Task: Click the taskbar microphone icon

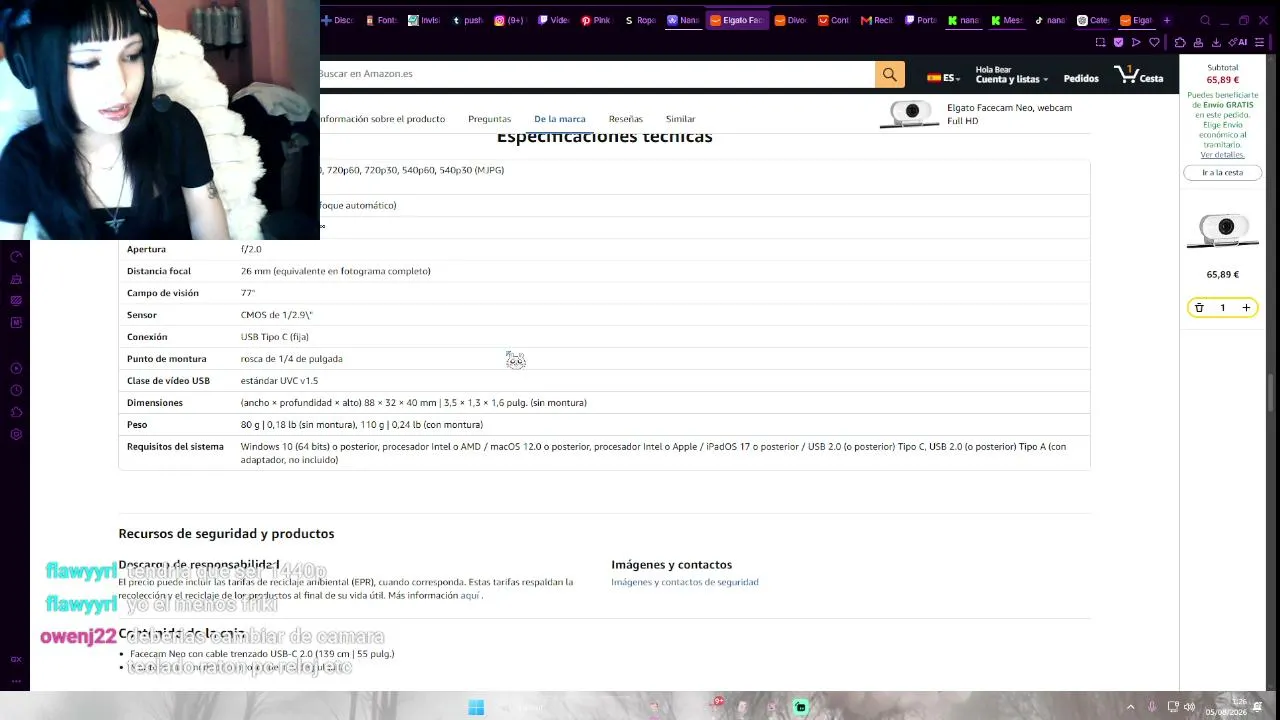Action: pos(1152,707)
